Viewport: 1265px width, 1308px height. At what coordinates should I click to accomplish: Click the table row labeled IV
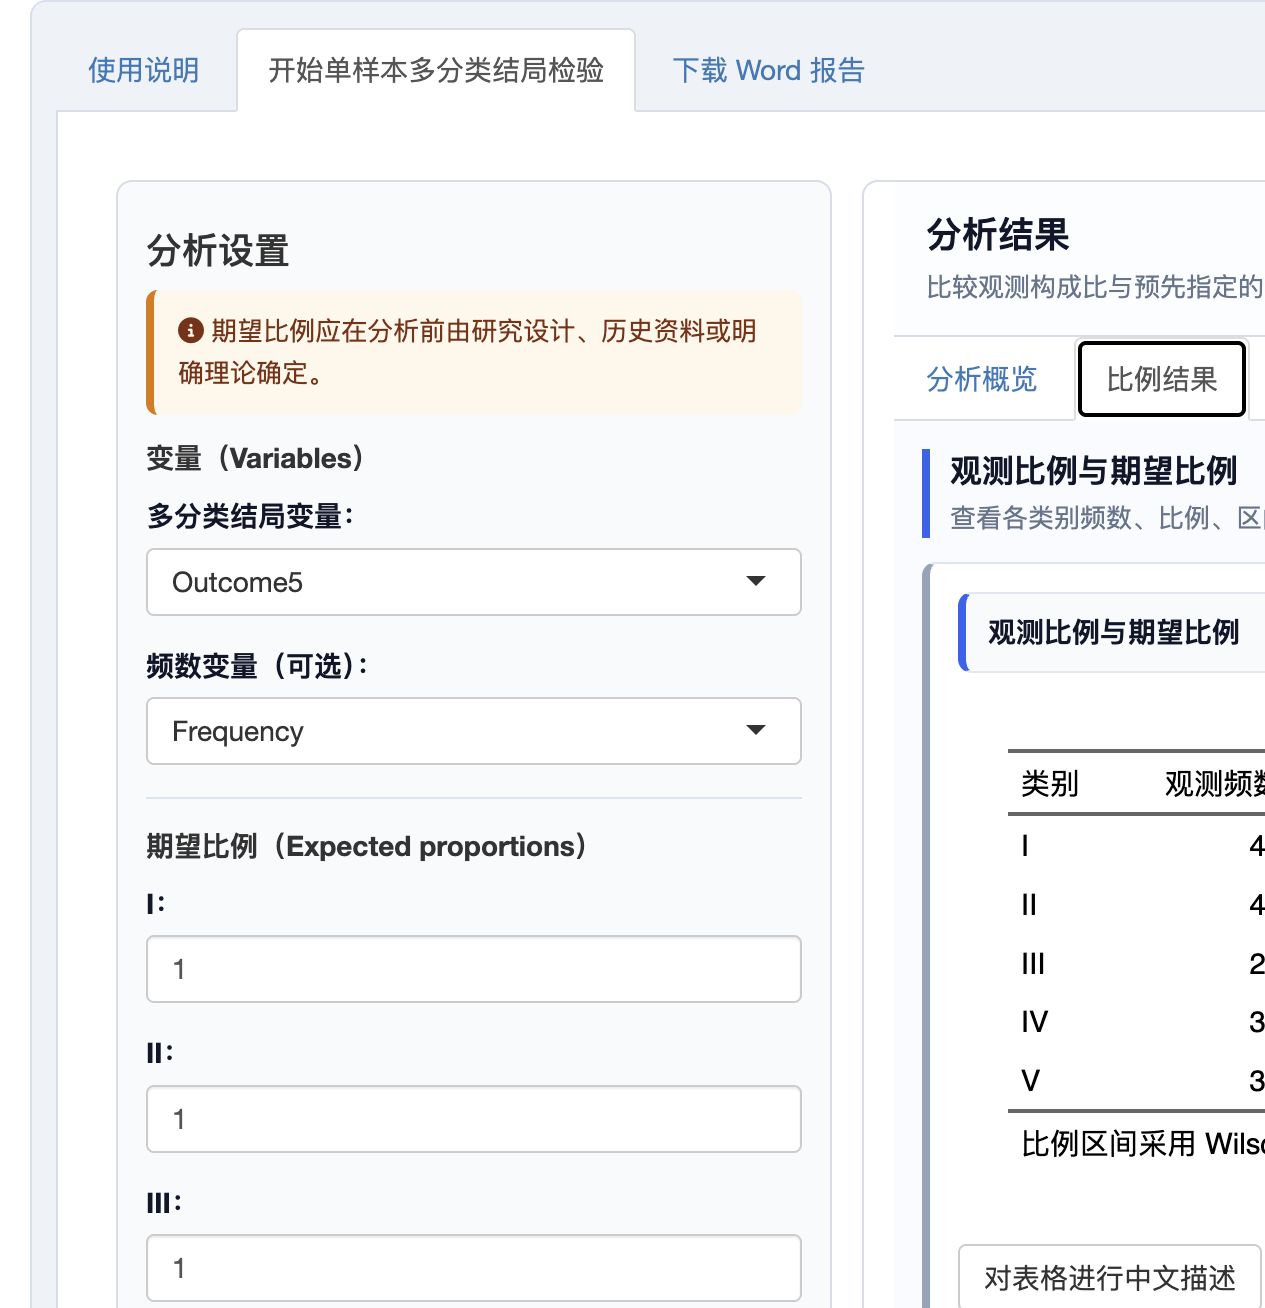click(x=1136, y=1022)
